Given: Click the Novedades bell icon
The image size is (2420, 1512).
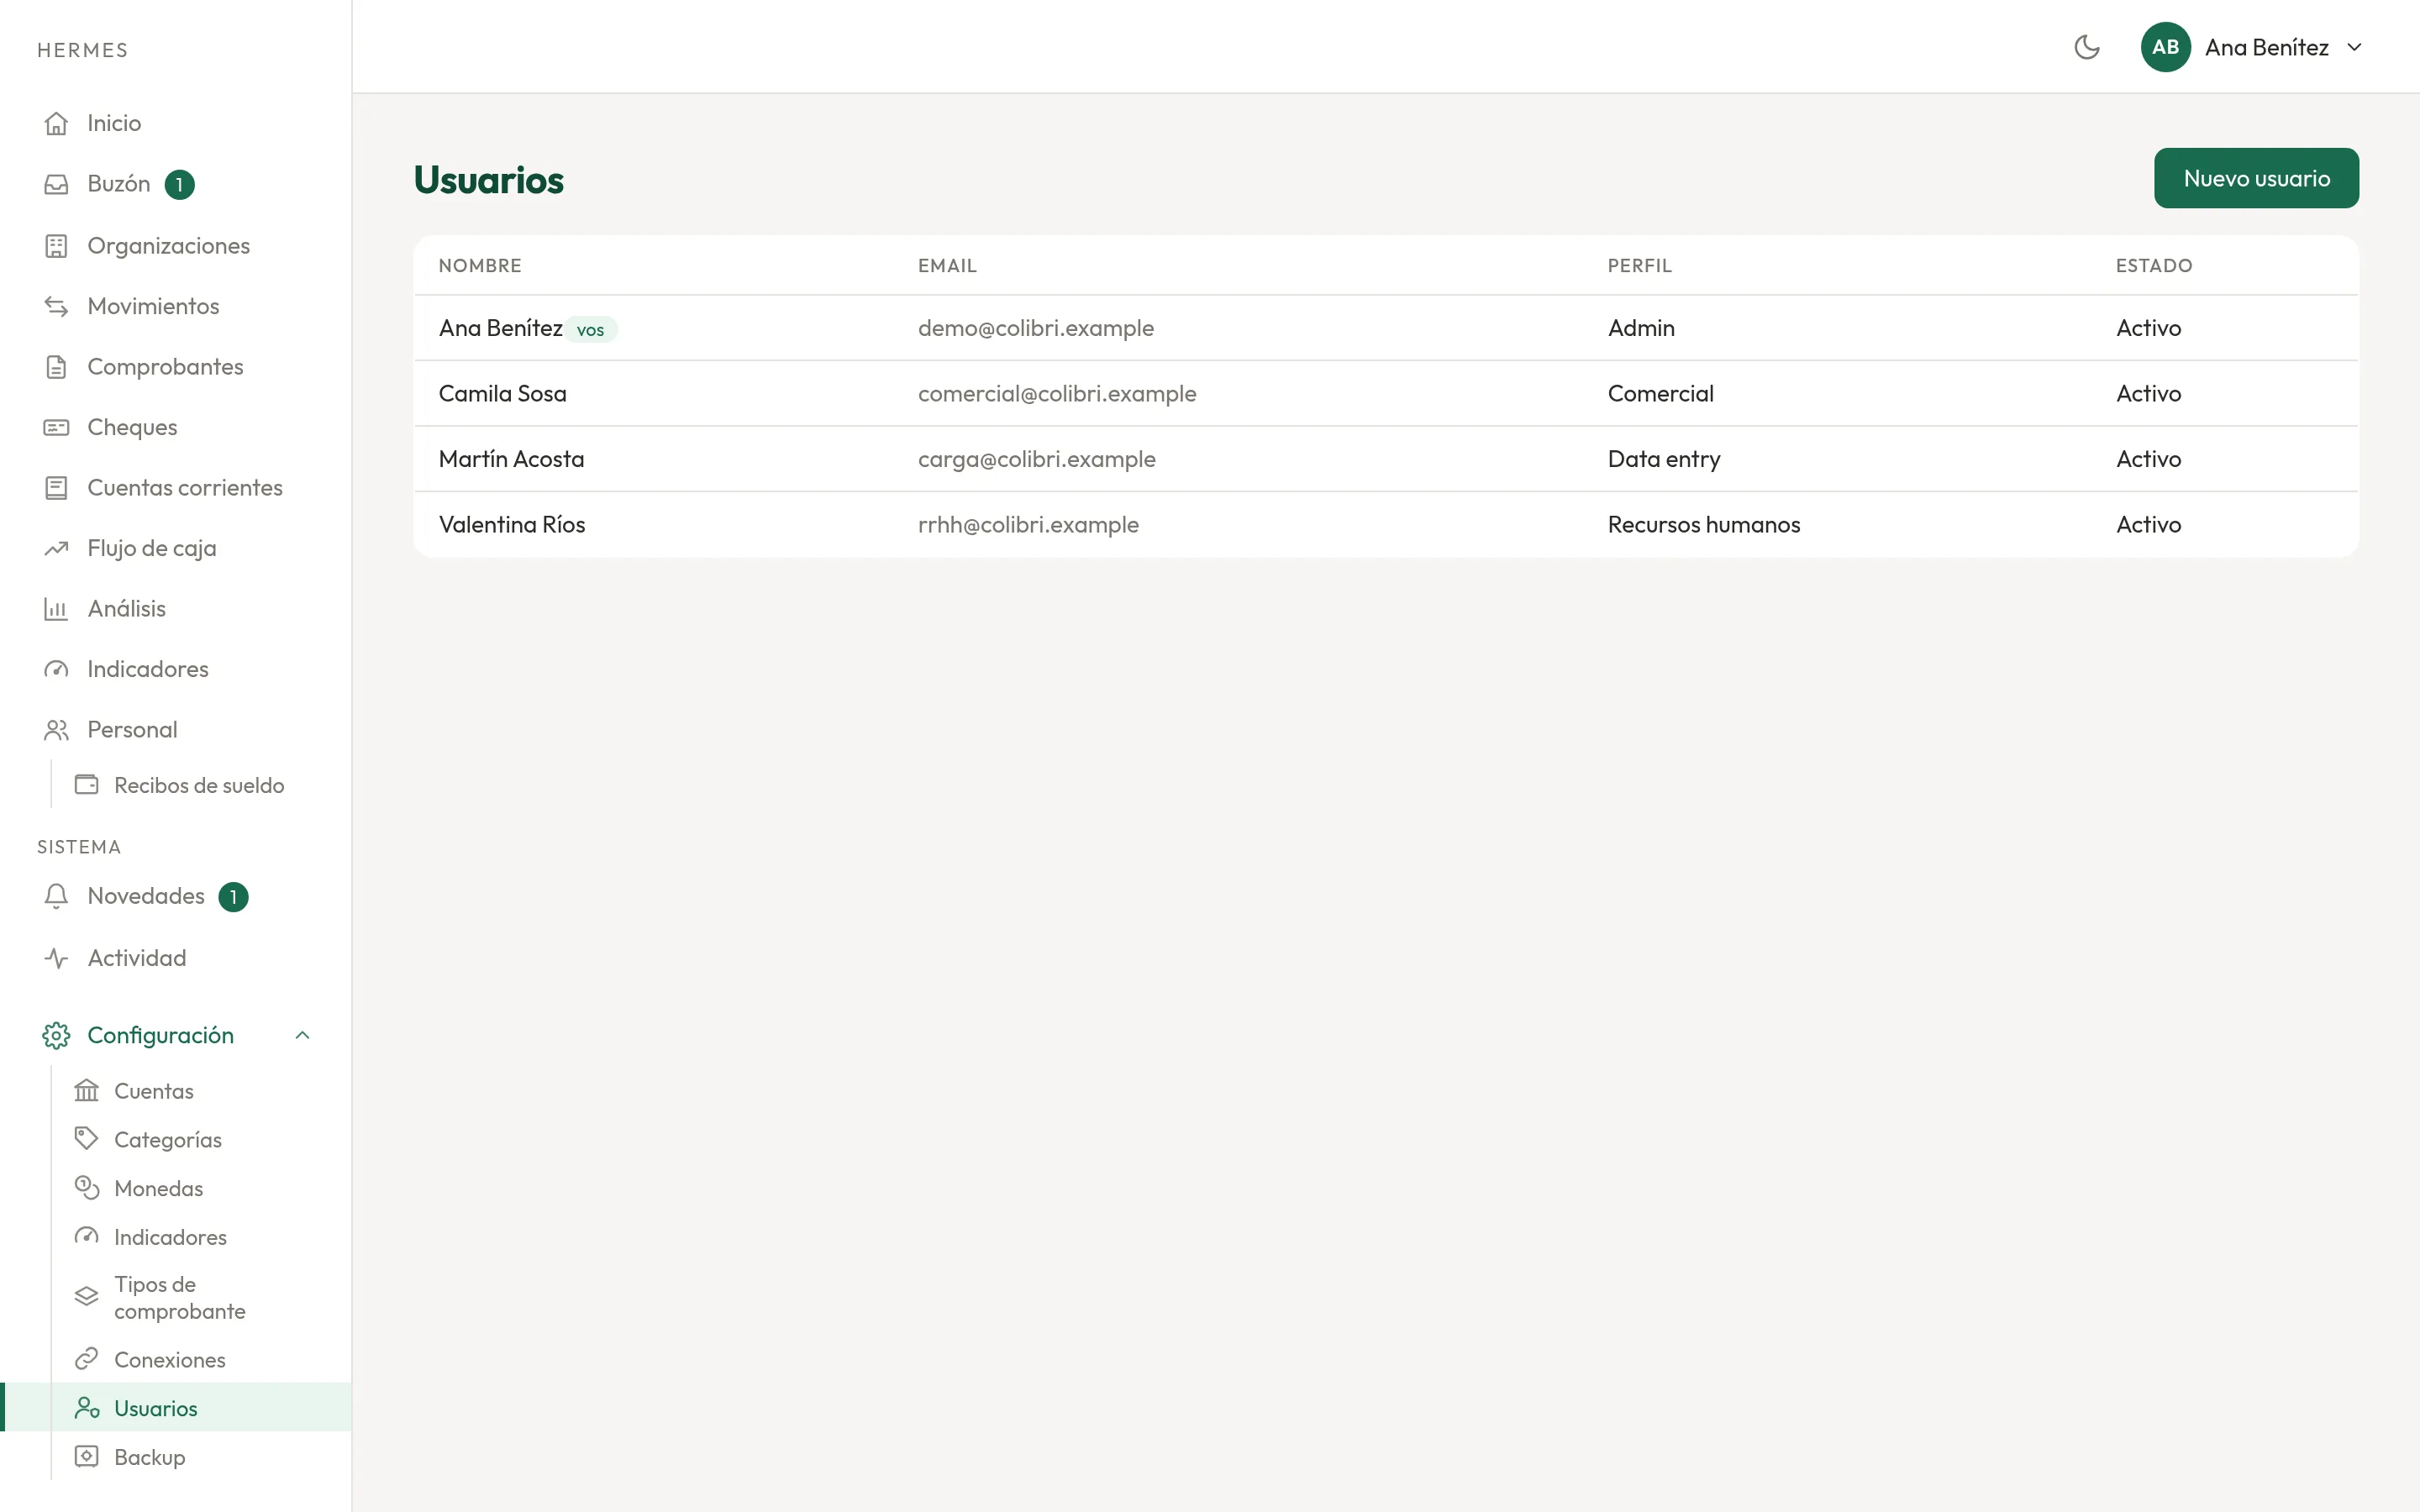Looking at the screenshot, I should (56, 896).
